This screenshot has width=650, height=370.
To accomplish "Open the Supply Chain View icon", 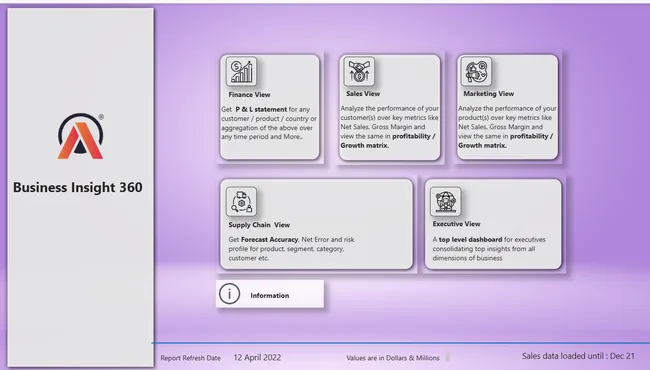I will pos(241,202).
